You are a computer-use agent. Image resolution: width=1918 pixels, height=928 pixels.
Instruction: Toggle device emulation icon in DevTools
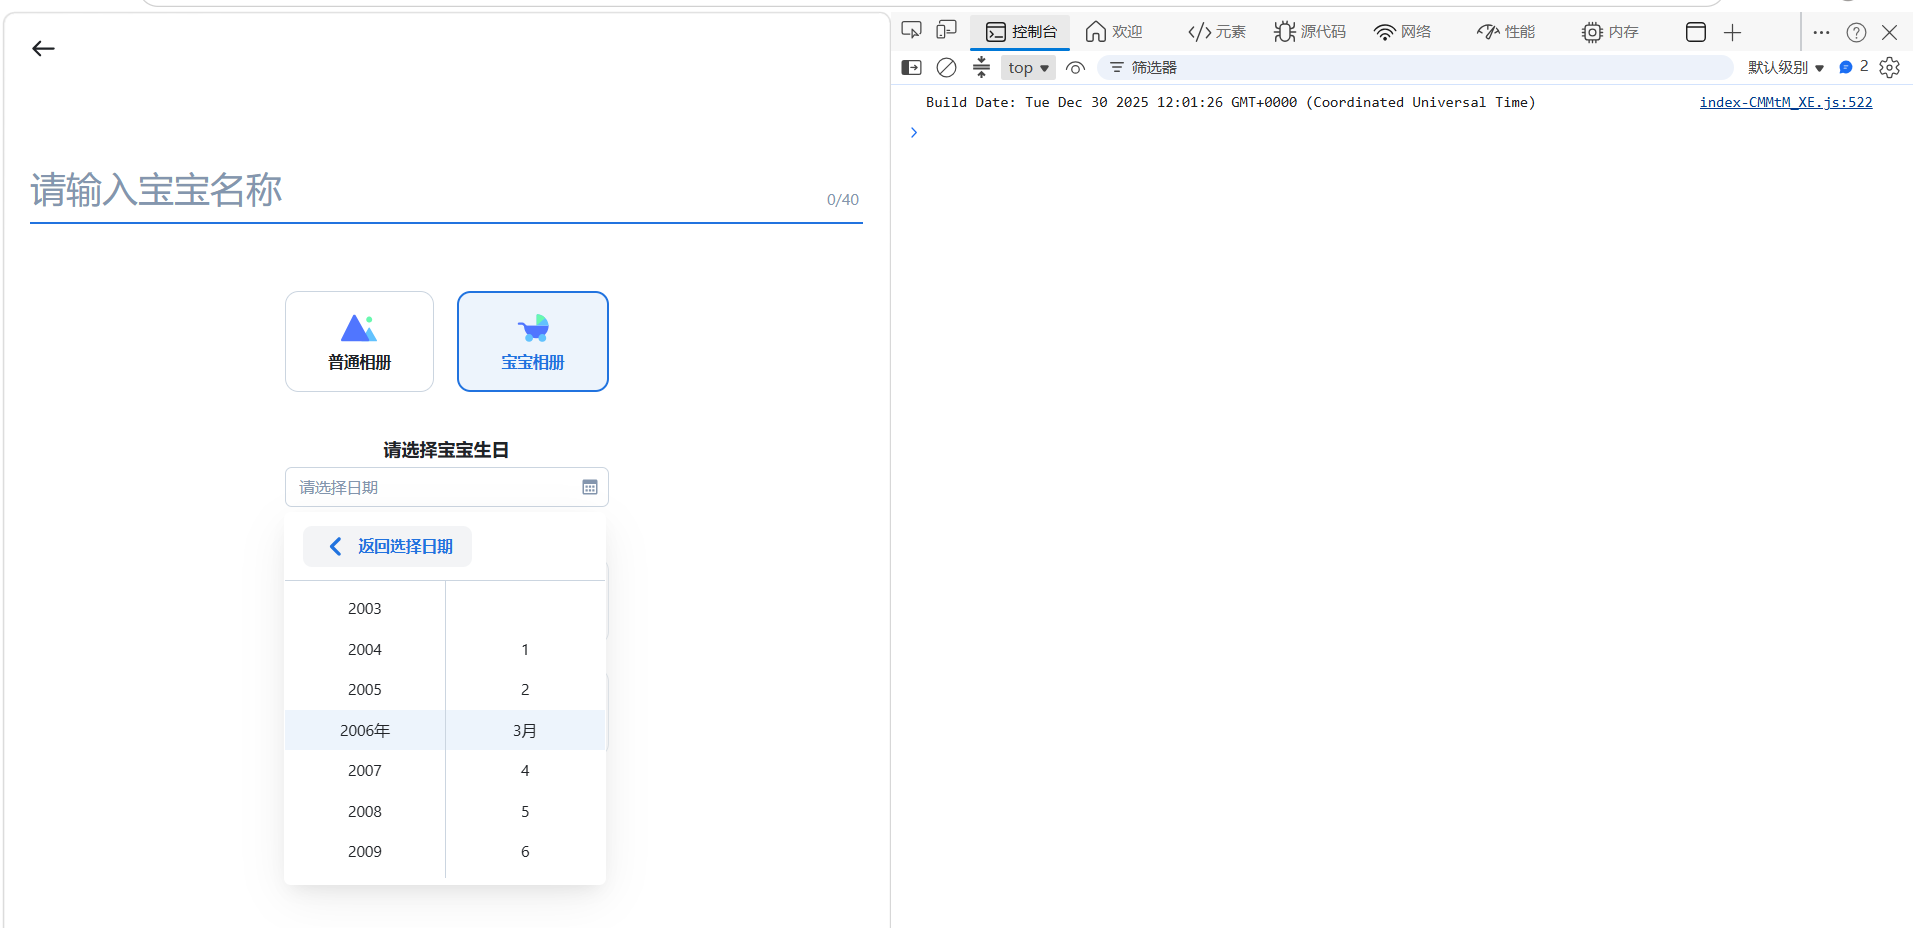point(946,31)
